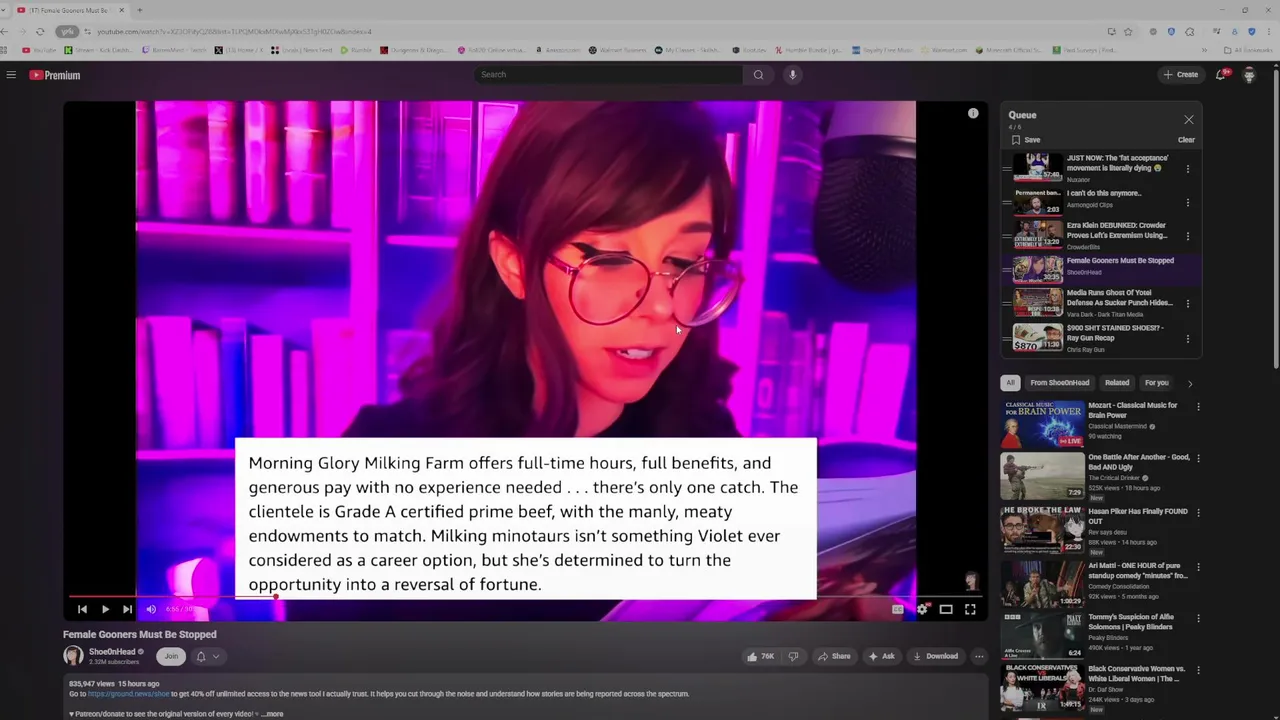This screenshot has width=1280, height=720.
Task: Join the ShoeOnHead channel membership
Action: point(171,657)
